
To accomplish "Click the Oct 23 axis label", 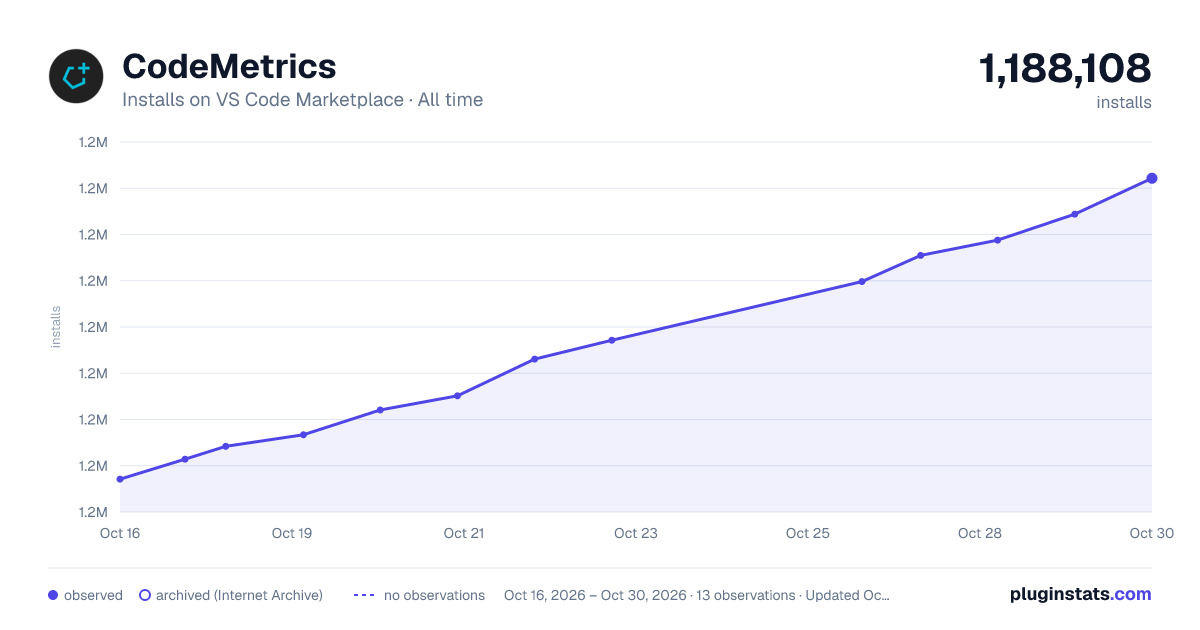I will coord(636,533).
